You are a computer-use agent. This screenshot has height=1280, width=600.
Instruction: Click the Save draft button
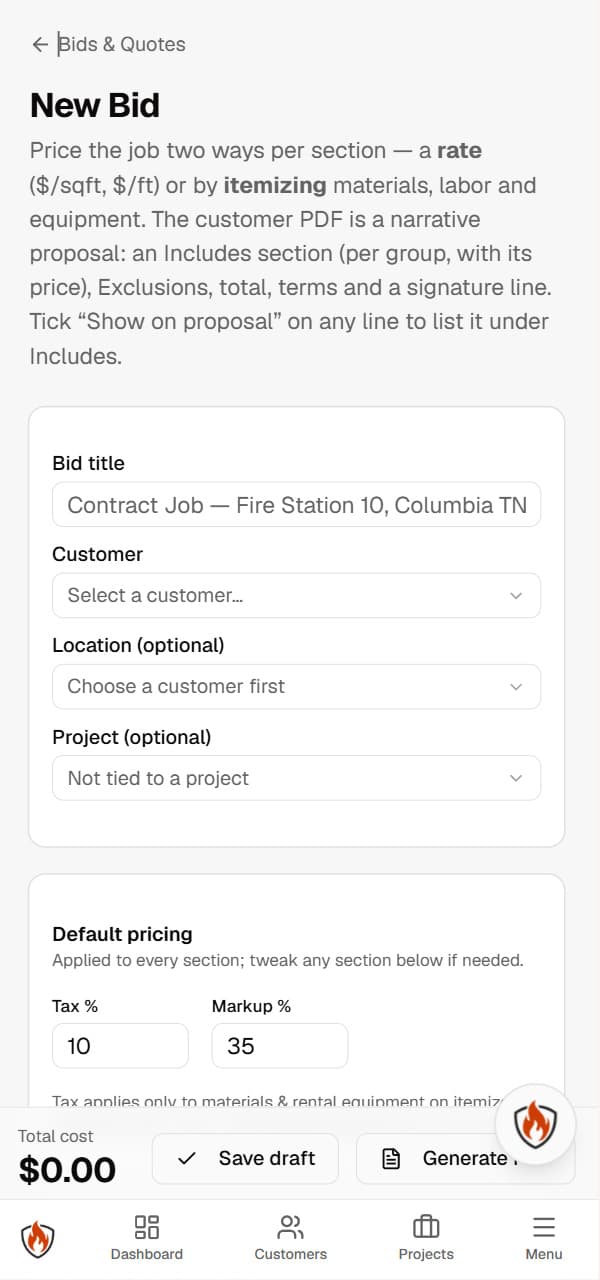[245, 1158]
